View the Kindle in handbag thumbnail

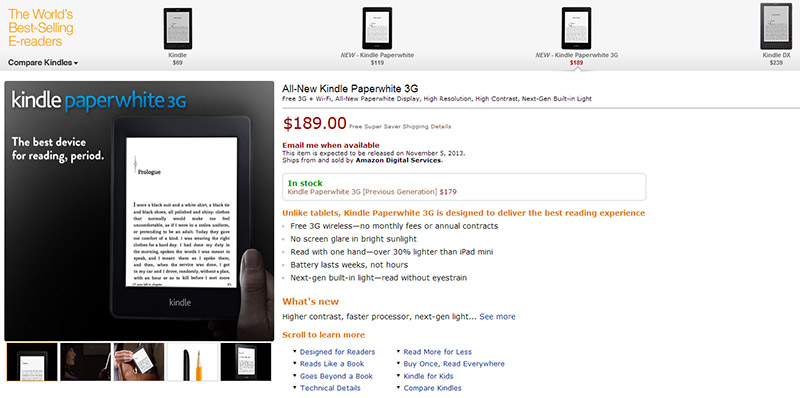(x=139, y=362)
